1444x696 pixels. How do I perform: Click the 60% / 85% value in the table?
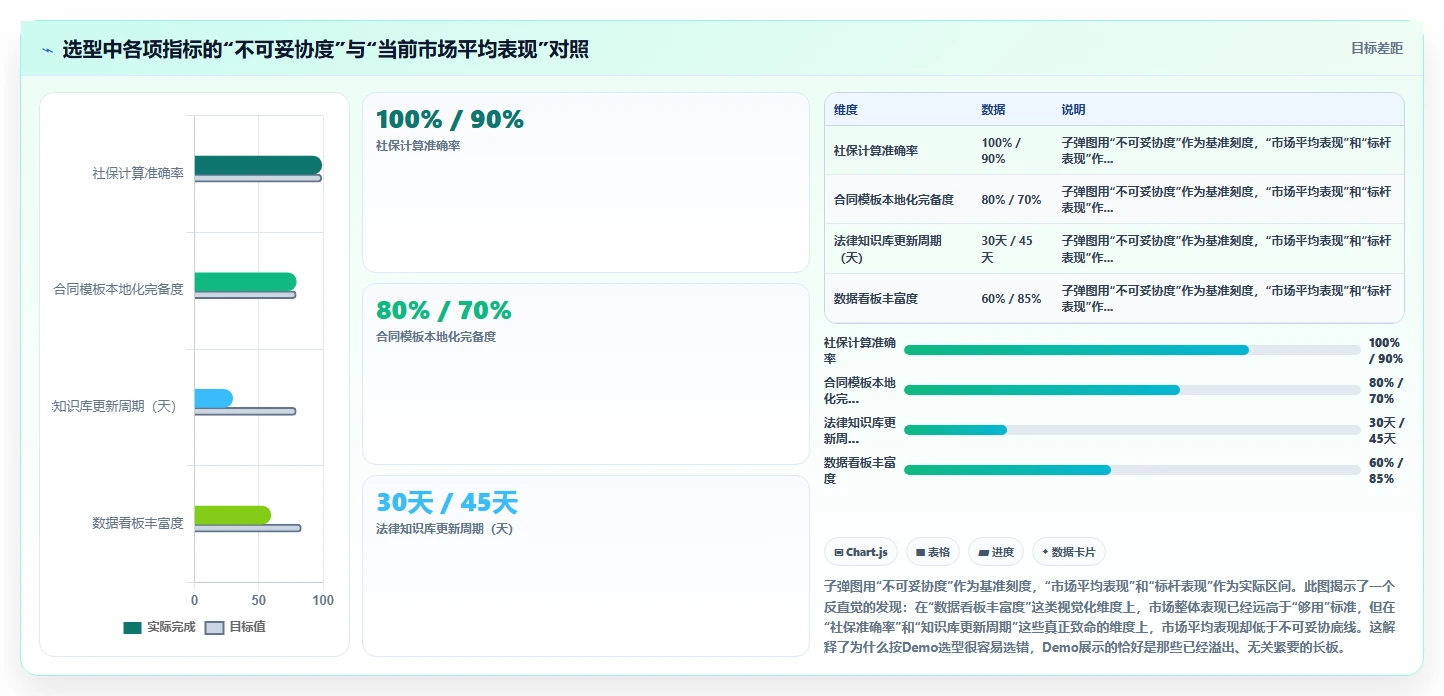[x=1011, y=299]
